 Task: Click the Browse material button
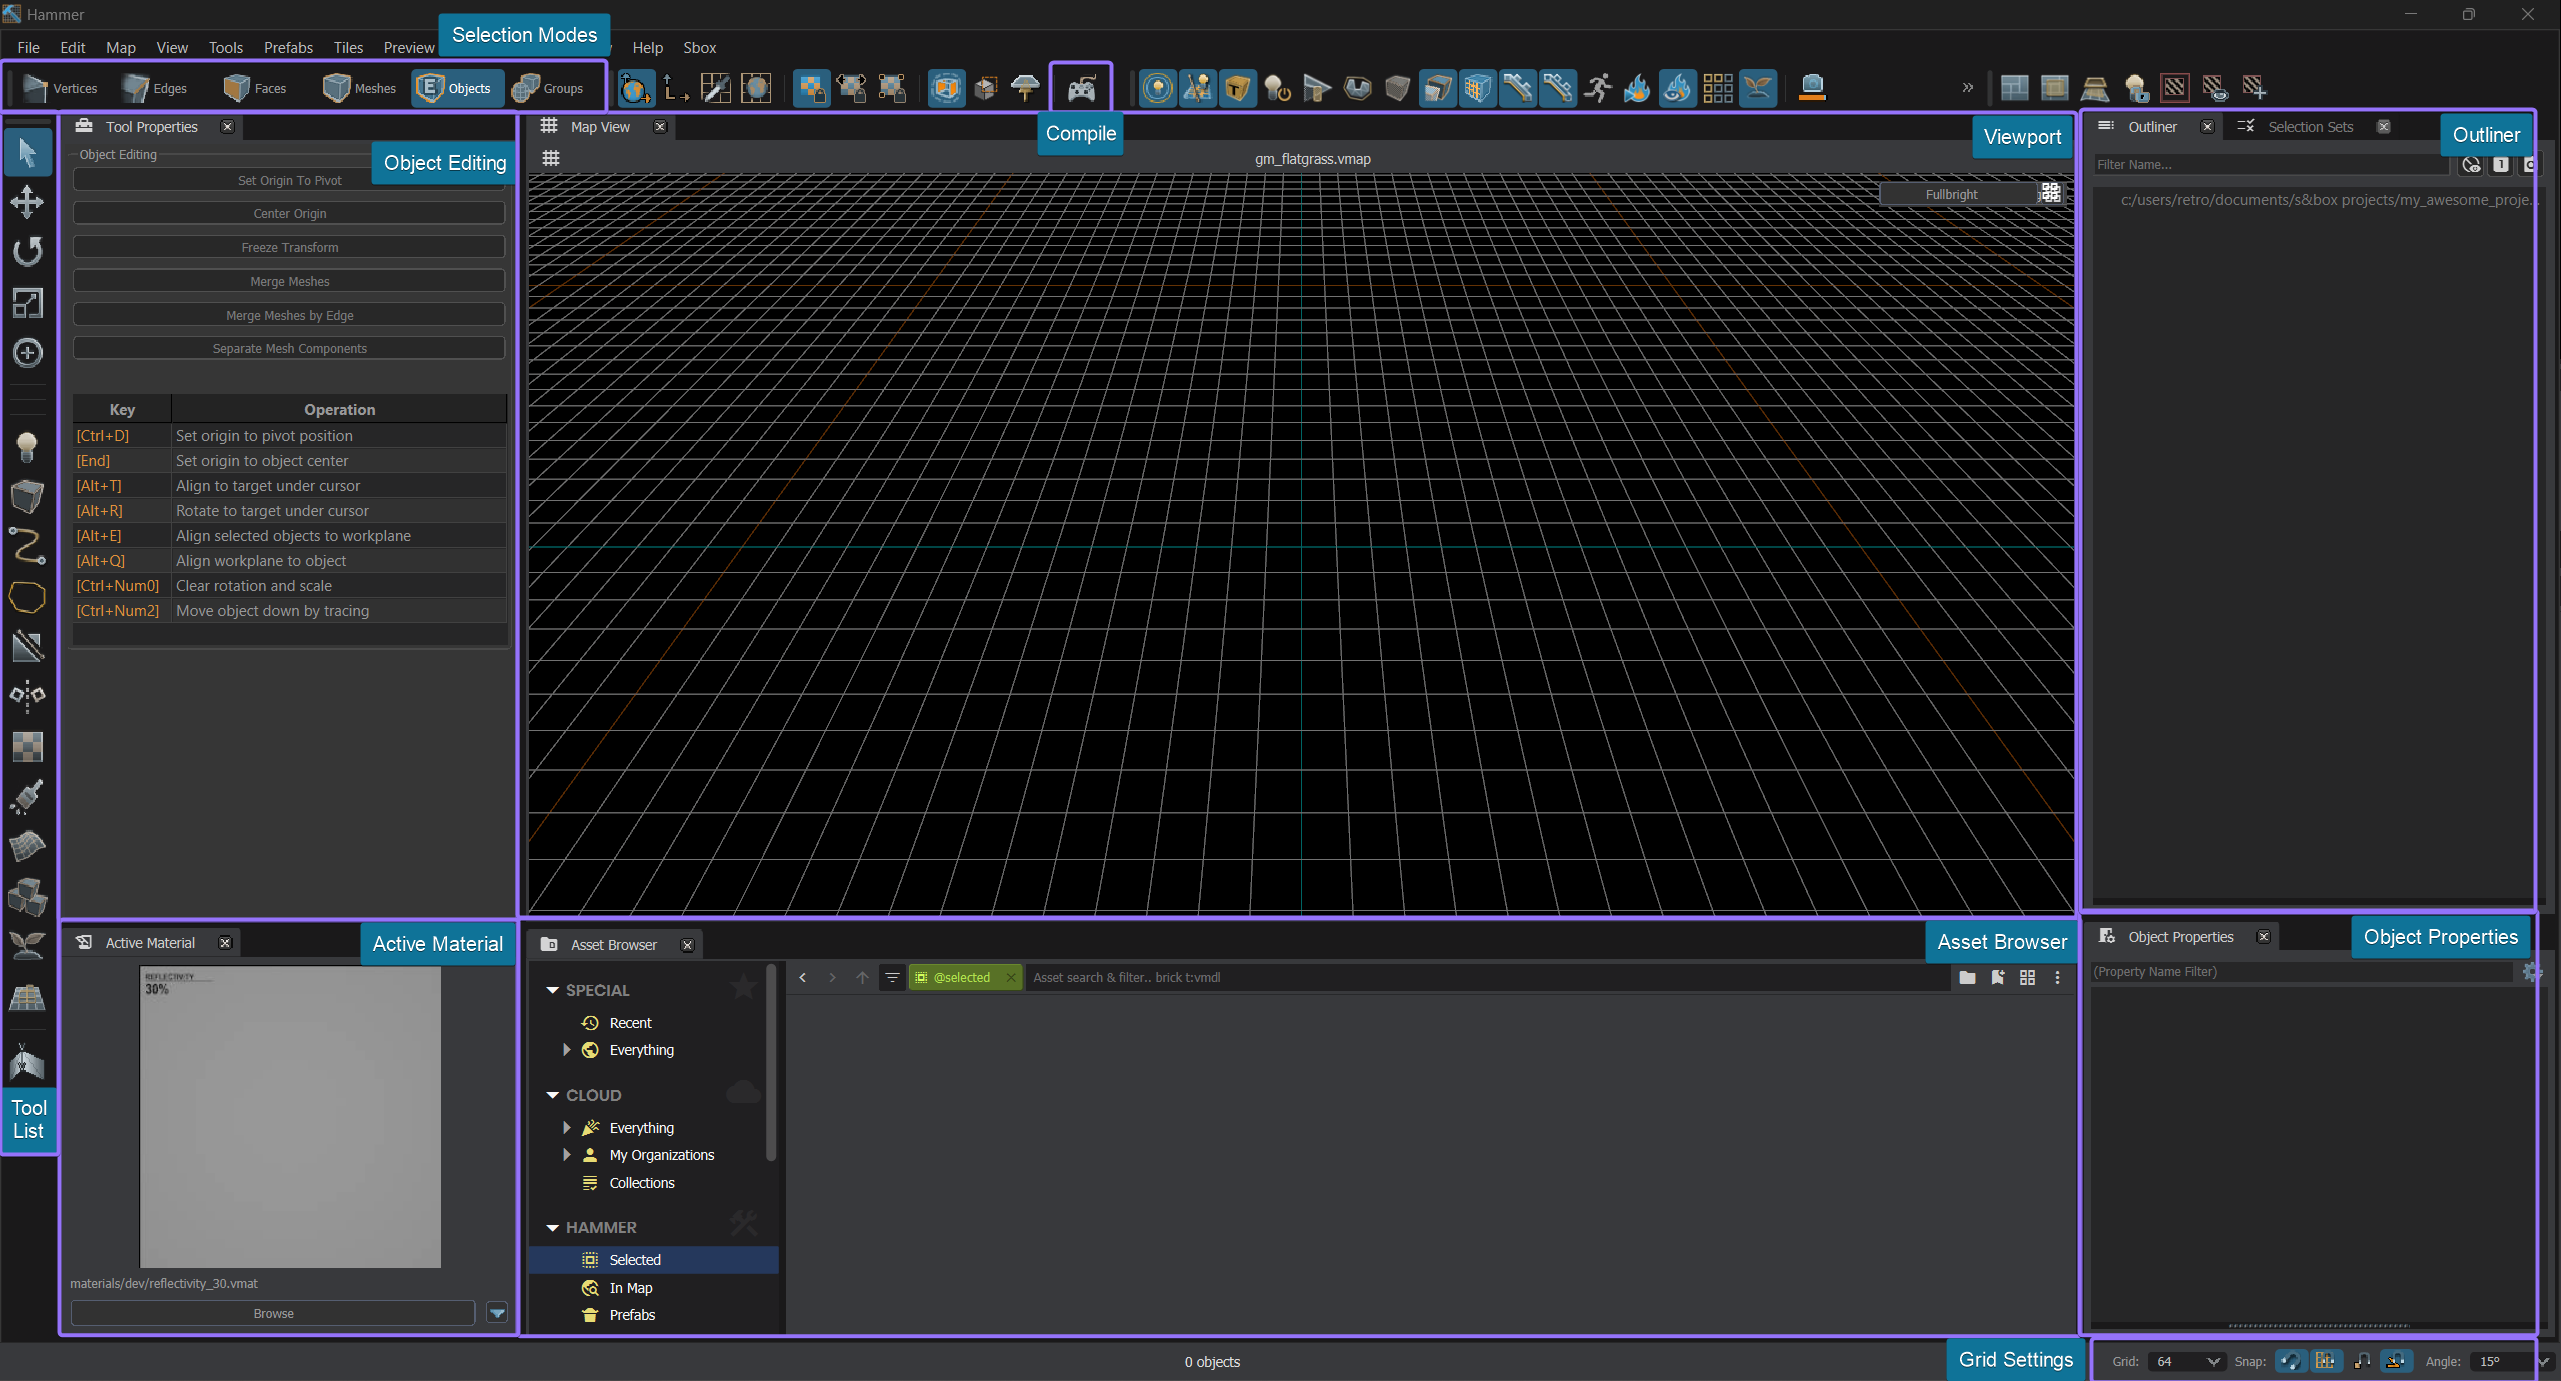click(273, 1313)
